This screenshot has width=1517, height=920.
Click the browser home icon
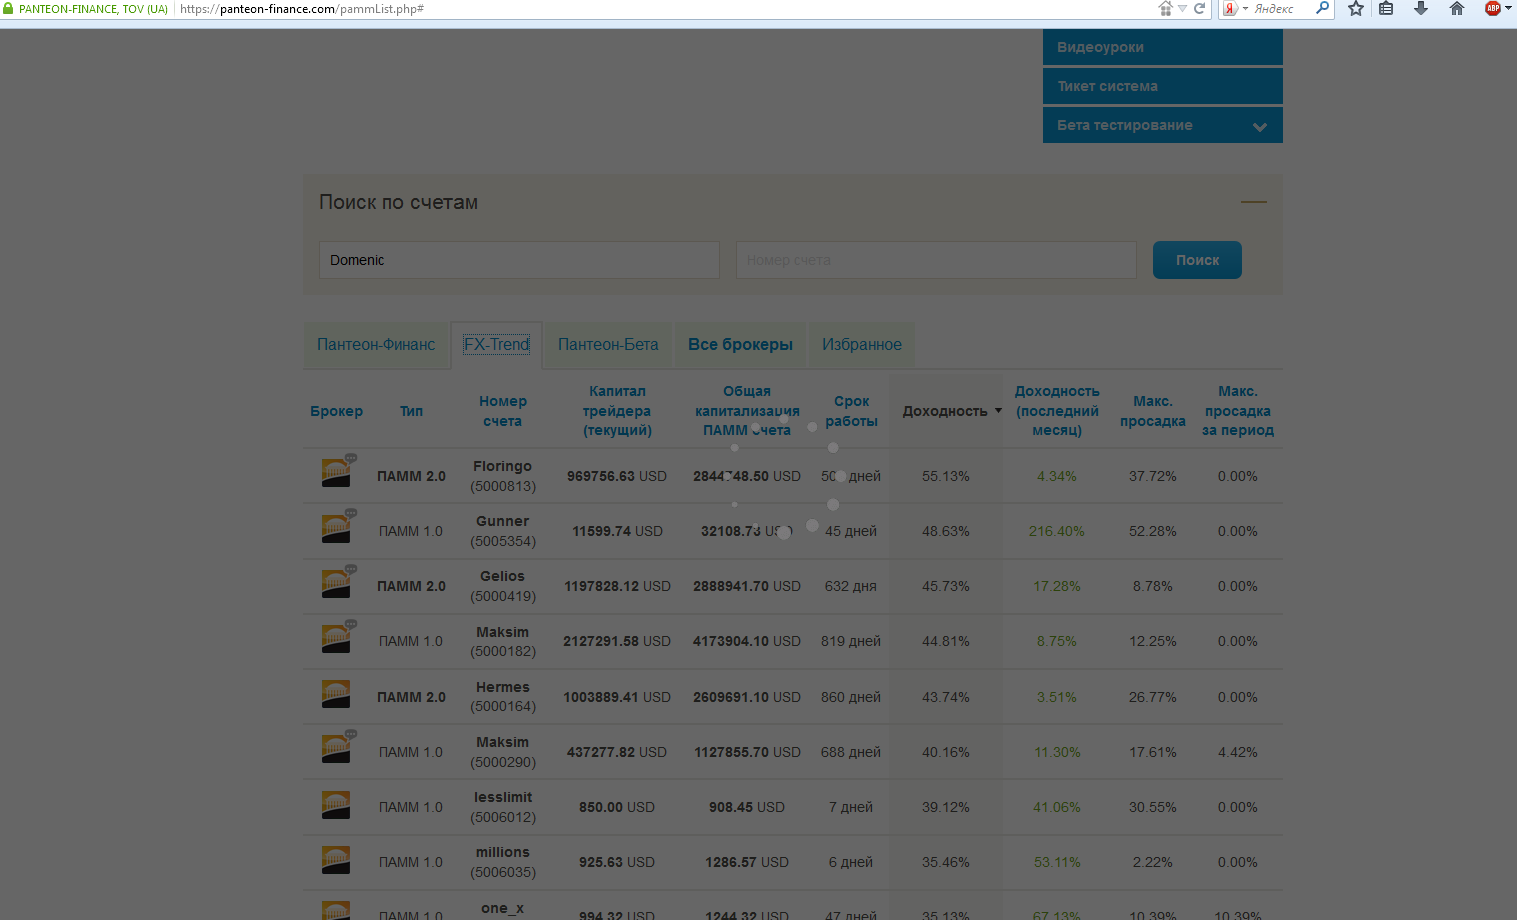pyautogui.click(x=1456, y=9)
